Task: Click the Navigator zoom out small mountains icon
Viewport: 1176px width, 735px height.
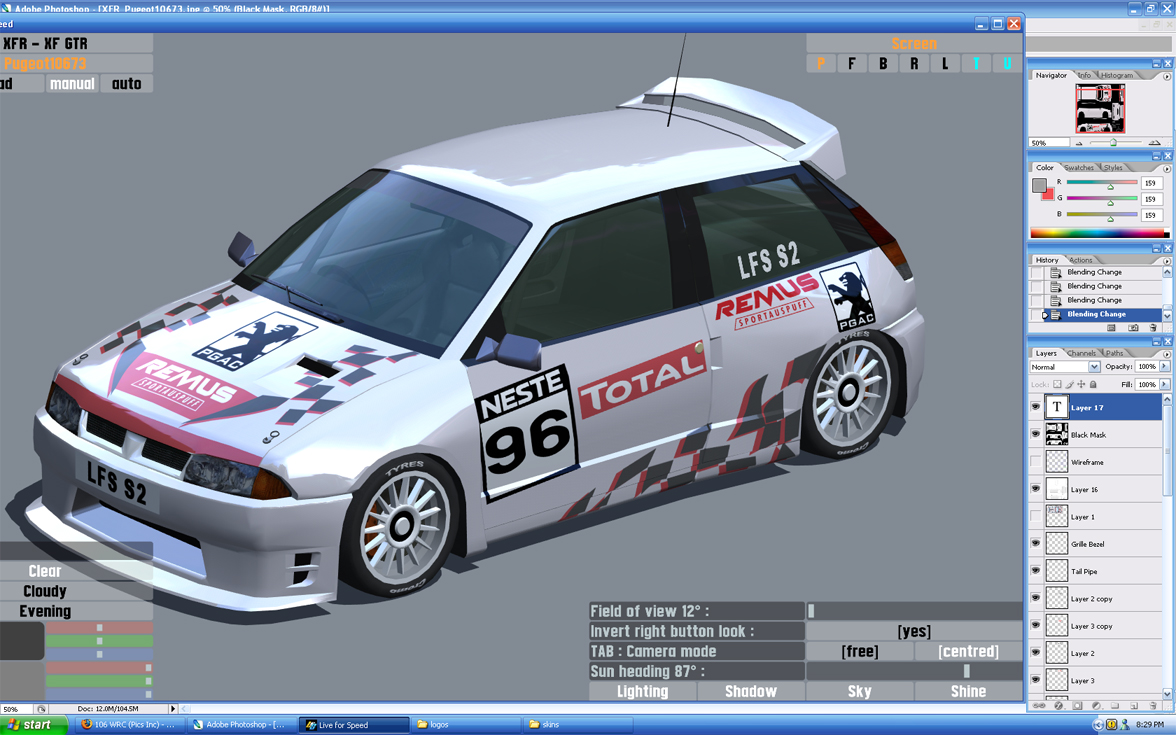Action: click(1079, 142)
